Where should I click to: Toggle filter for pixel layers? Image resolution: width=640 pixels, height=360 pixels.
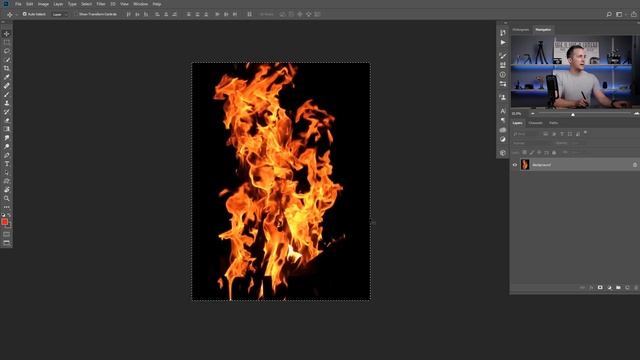tap(546, 134)
